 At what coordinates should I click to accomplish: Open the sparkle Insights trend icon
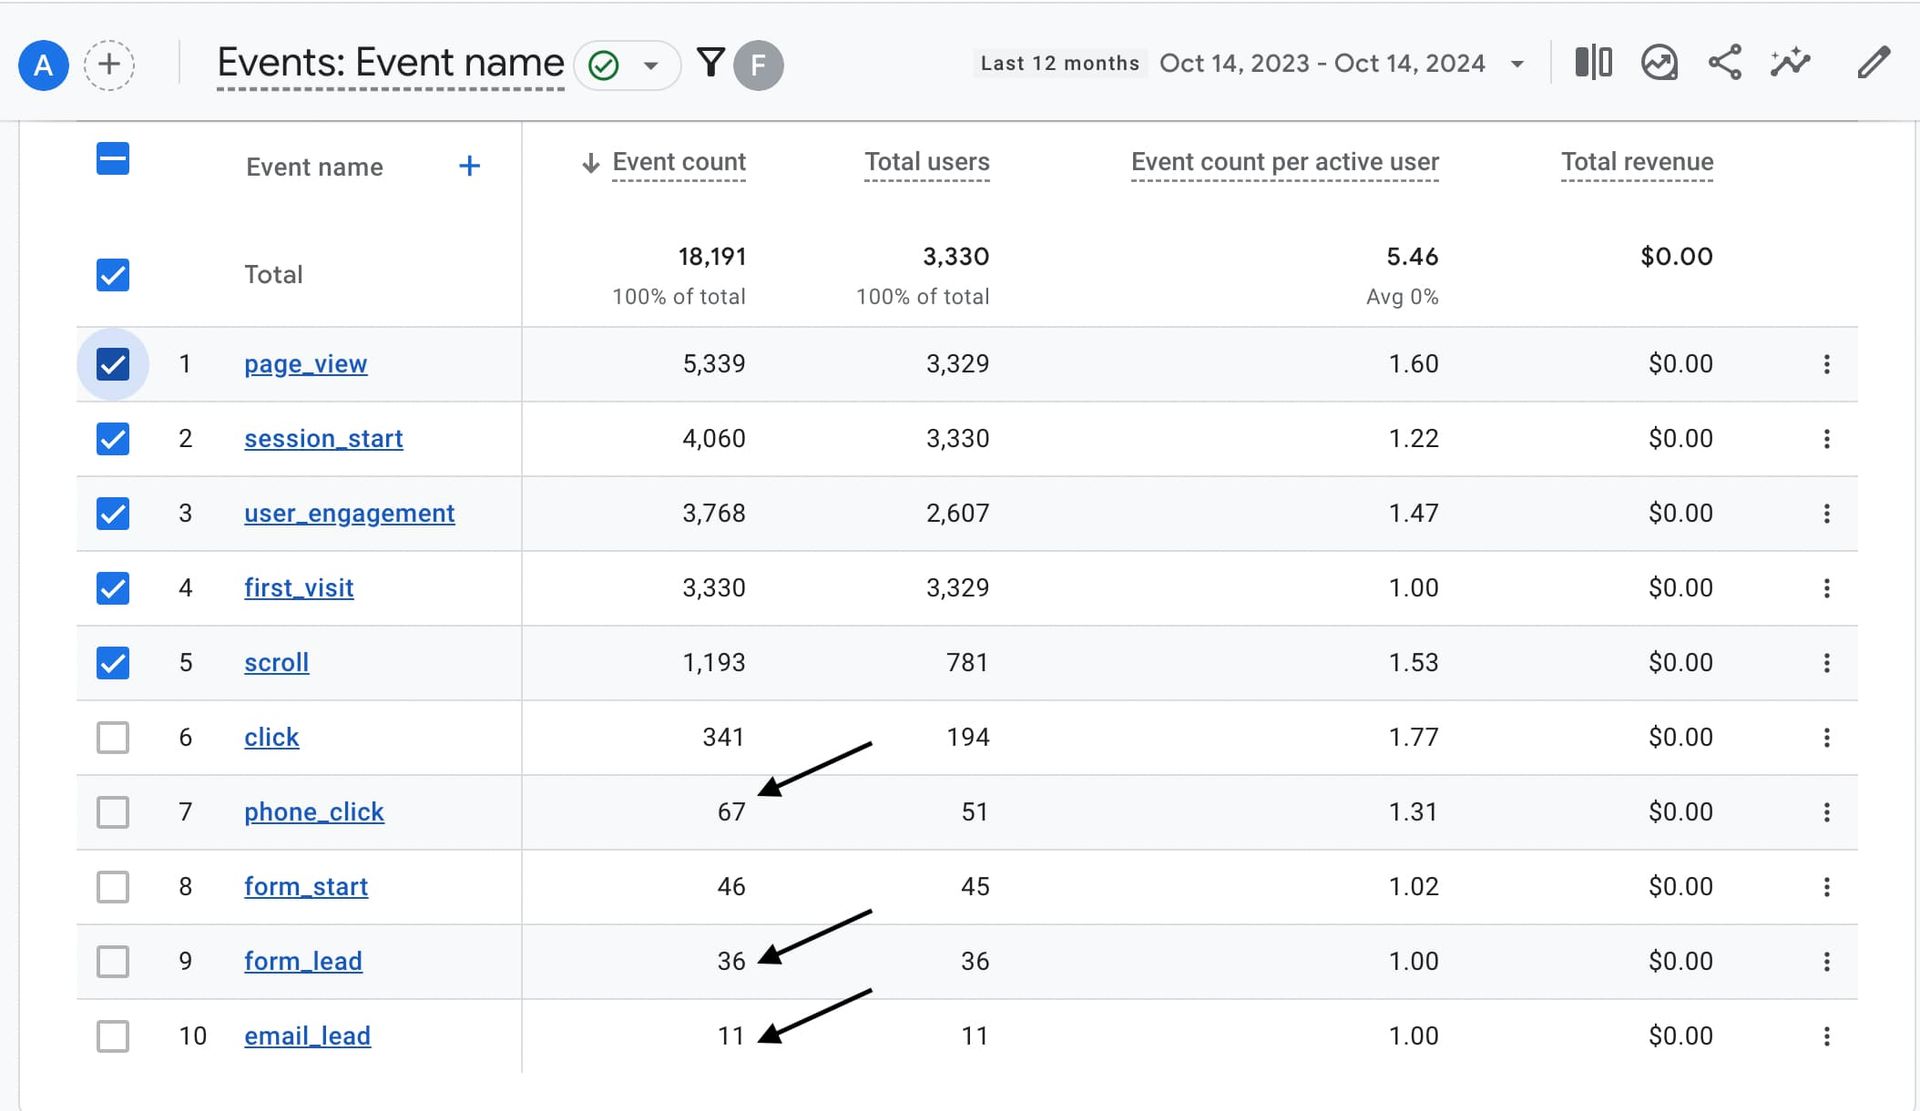point(1790,63)
